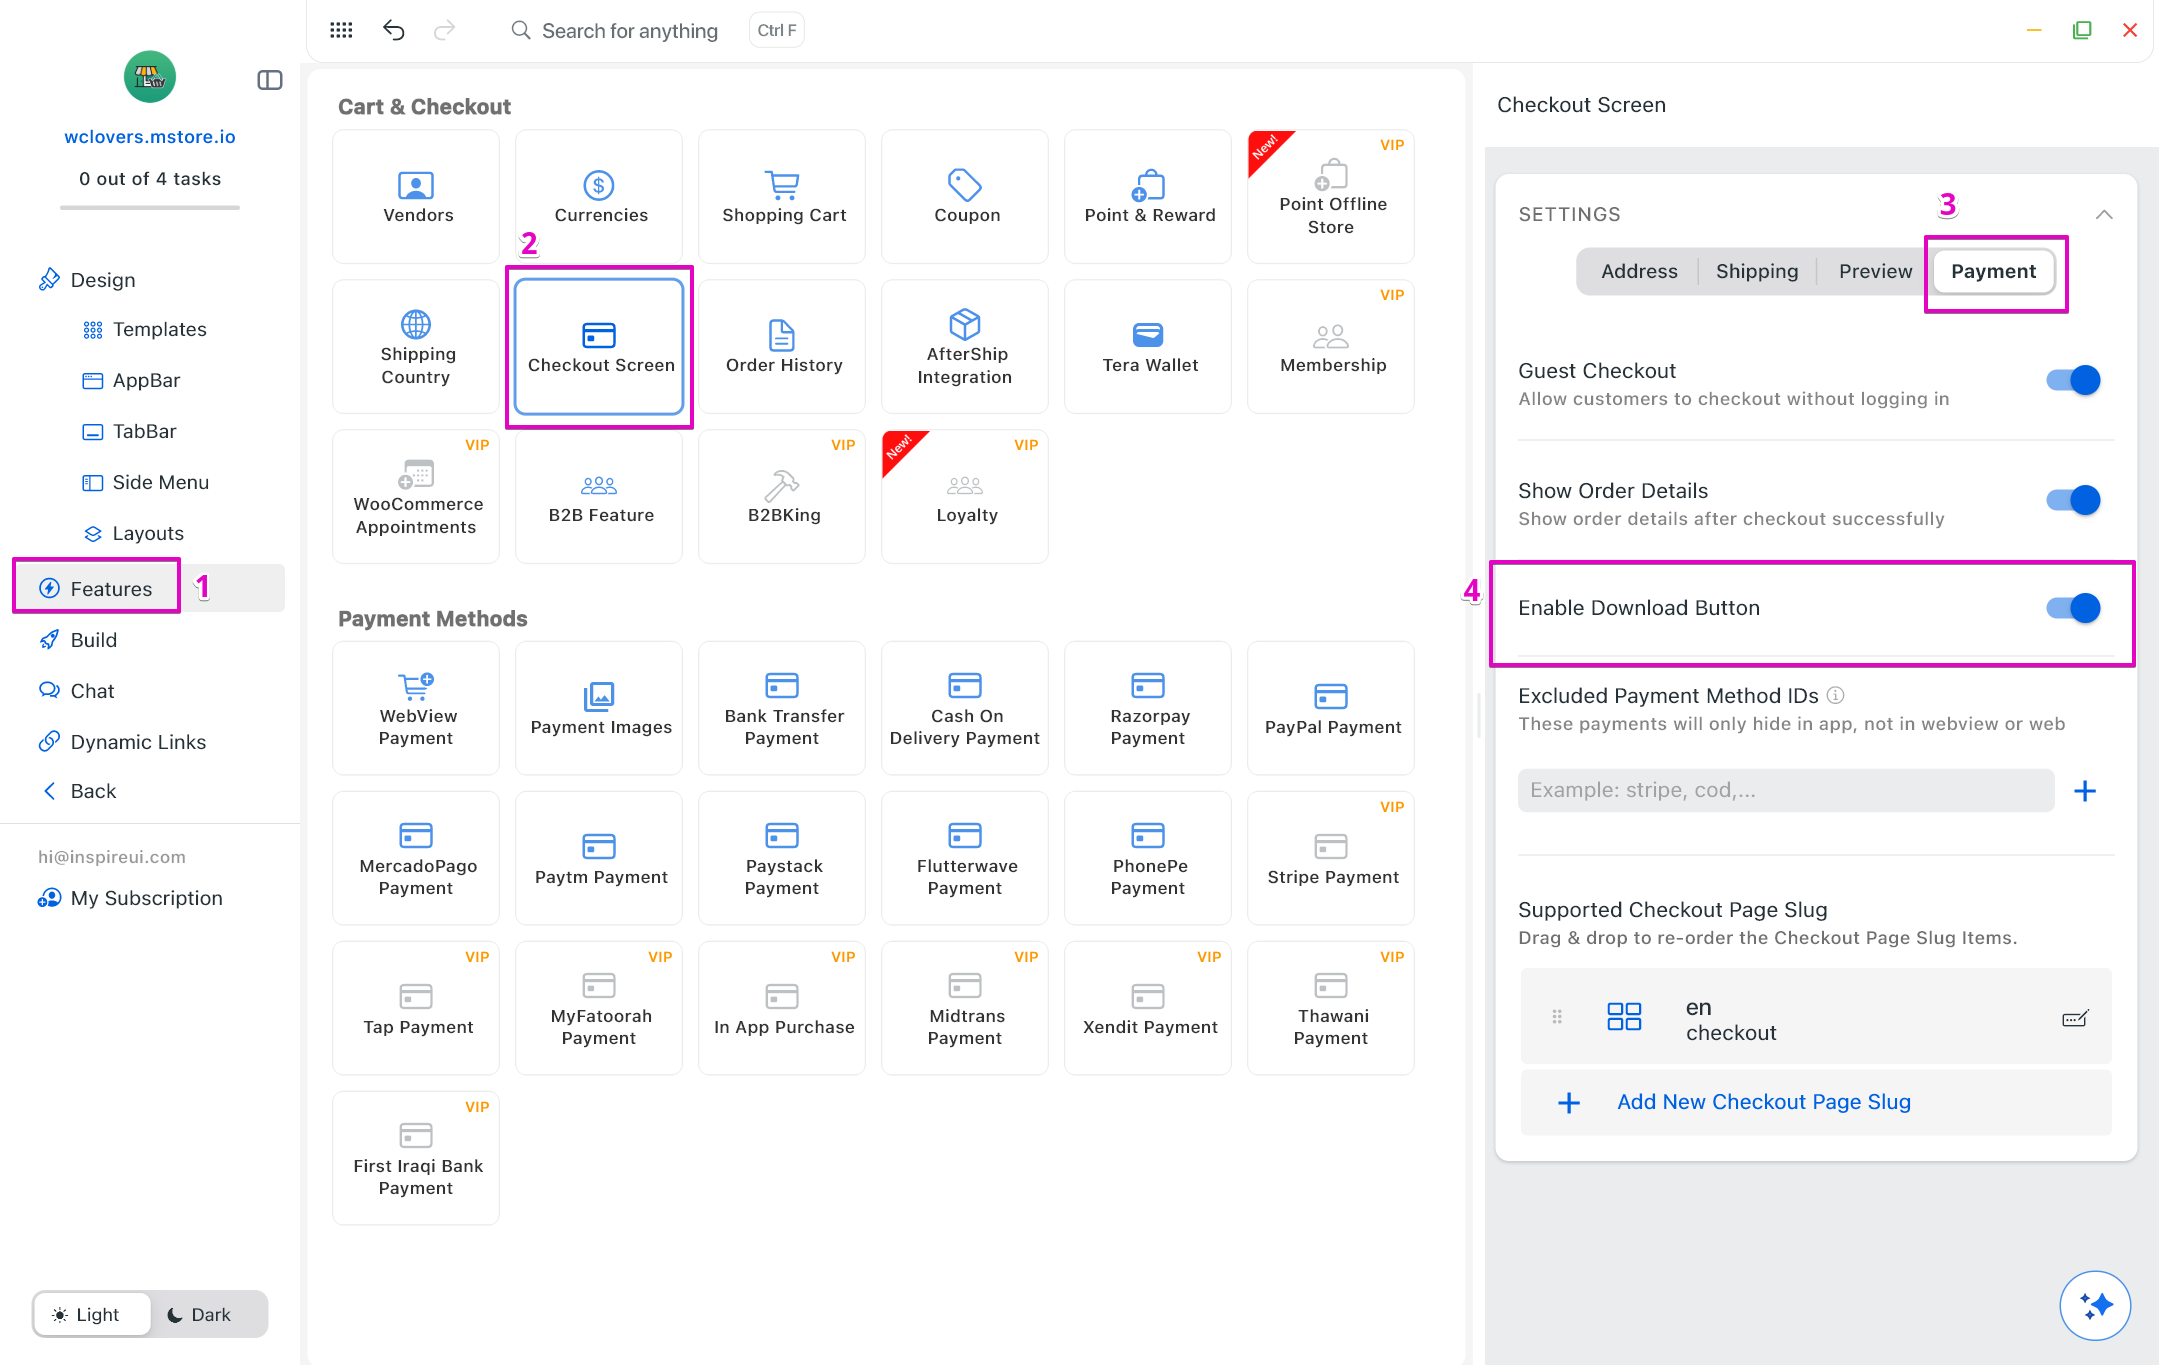Disable the Guest Checkout toggle
Screen dimensions: 2159x1365
click(x=2073, y=380)
